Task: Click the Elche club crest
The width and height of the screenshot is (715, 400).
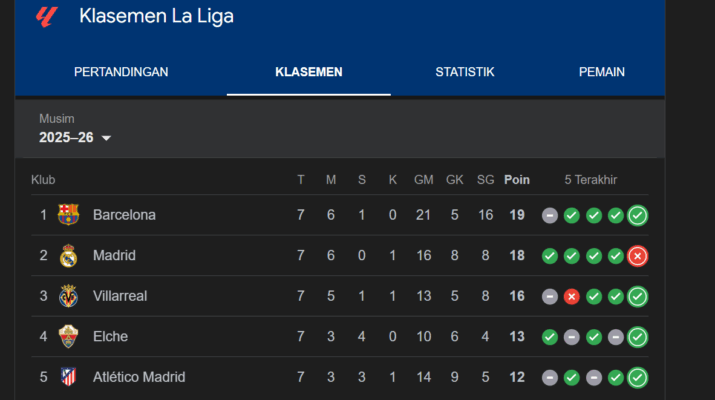Action: (68, 337)
